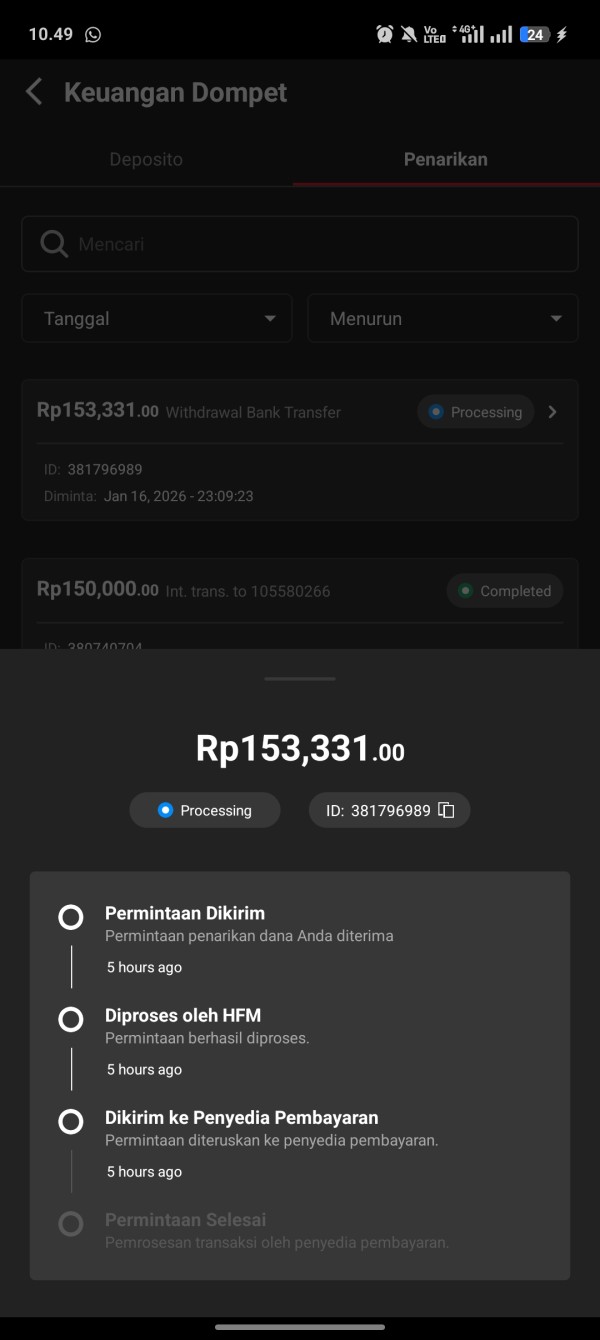This screenshot has height=1340, width=600.
Task: Tap the search magnifier icon
Action: click(x=54, y=244)
